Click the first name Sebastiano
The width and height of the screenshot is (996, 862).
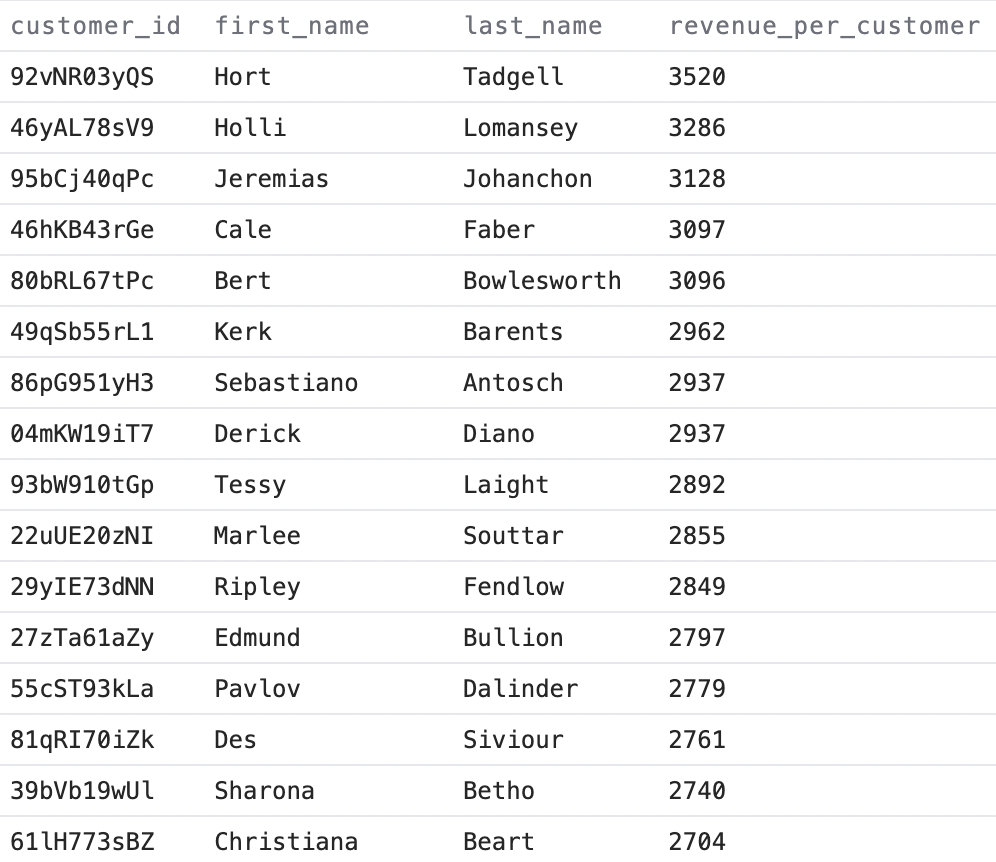(x=285, y=383)
